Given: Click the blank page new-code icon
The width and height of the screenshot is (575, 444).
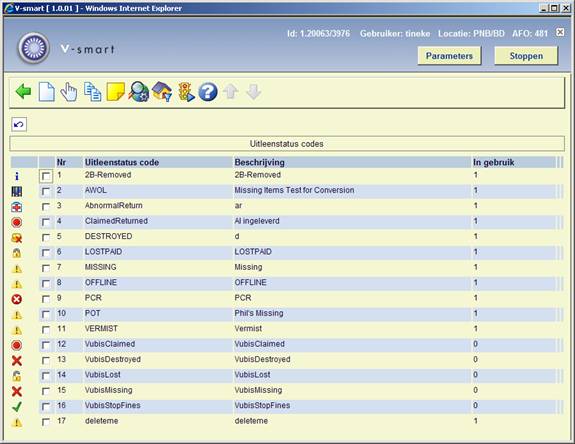Looking at the screenshot, I should (47, 92).
